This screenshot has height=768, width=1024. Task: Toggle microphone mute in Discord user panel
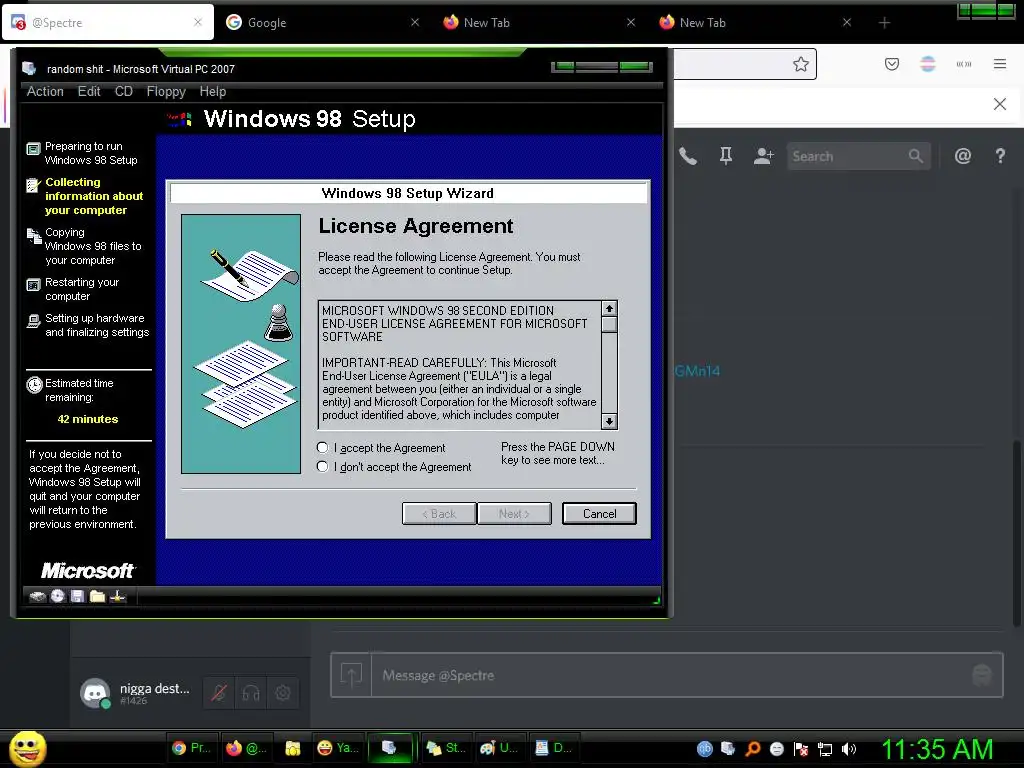[219, 693]
